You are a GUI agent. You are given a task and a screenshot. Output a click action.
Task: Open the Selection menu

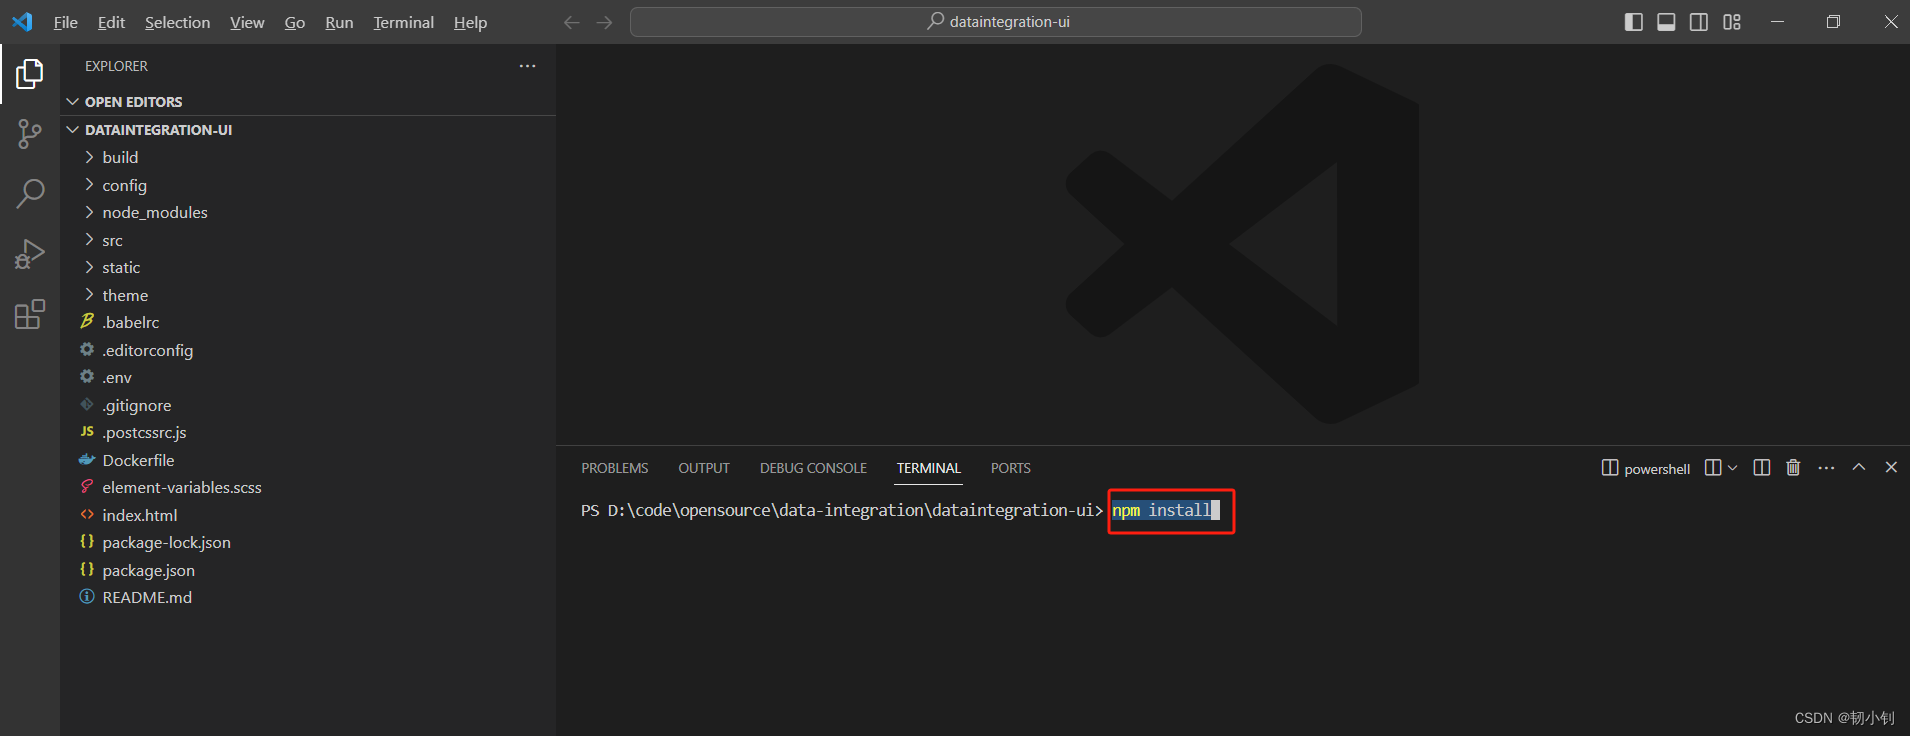pyautogui.click(x=177, y=22)
